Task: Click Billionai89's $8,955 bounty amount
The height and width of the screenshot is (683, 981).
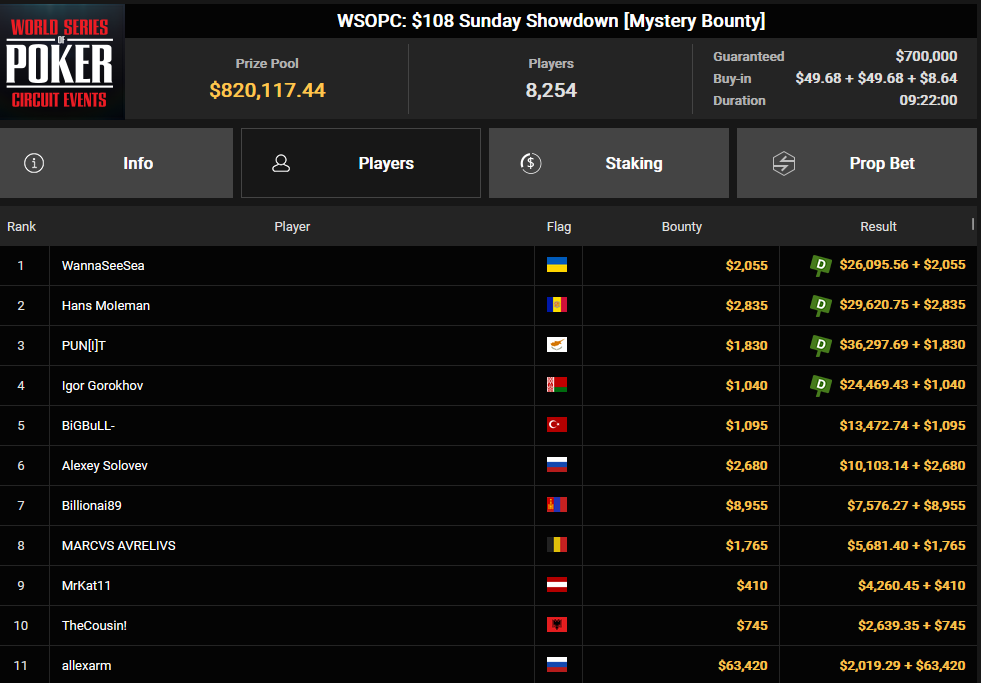Action: 746,505
